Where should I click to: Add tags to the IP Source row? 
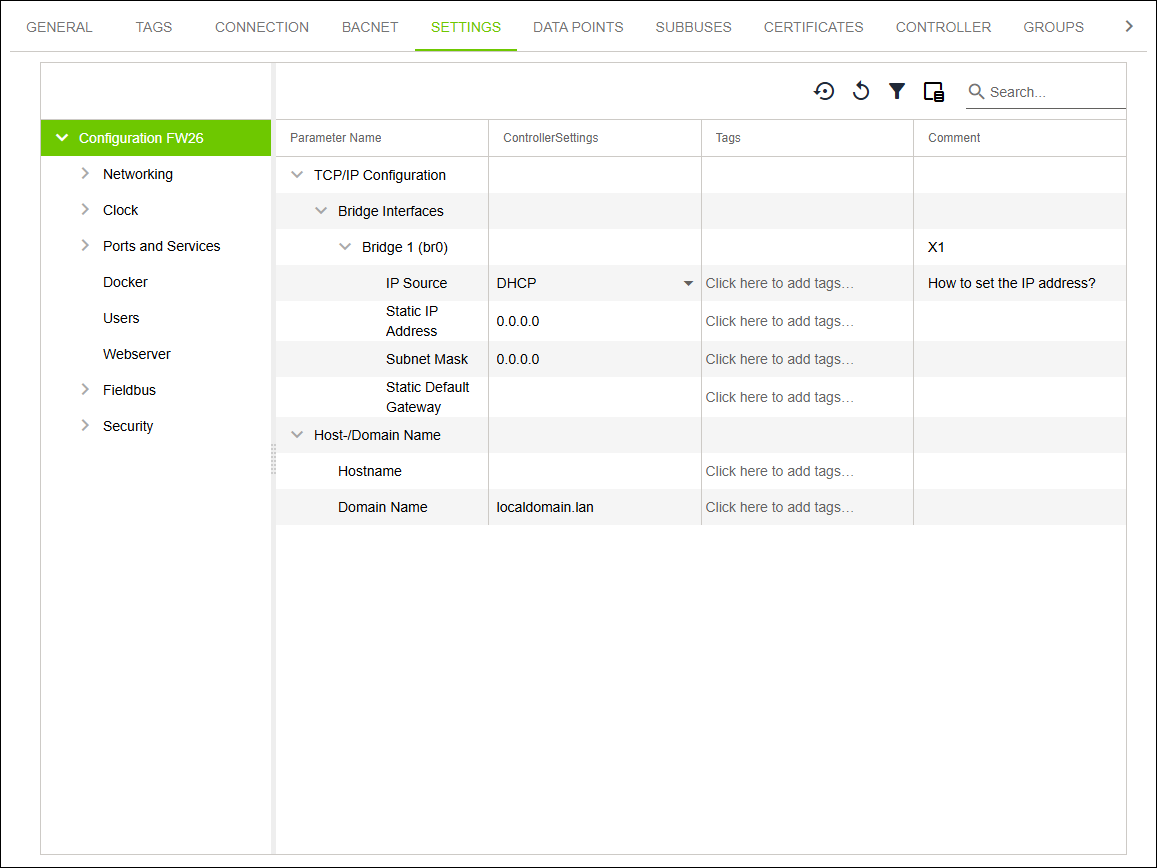click(x=779, y=283)
